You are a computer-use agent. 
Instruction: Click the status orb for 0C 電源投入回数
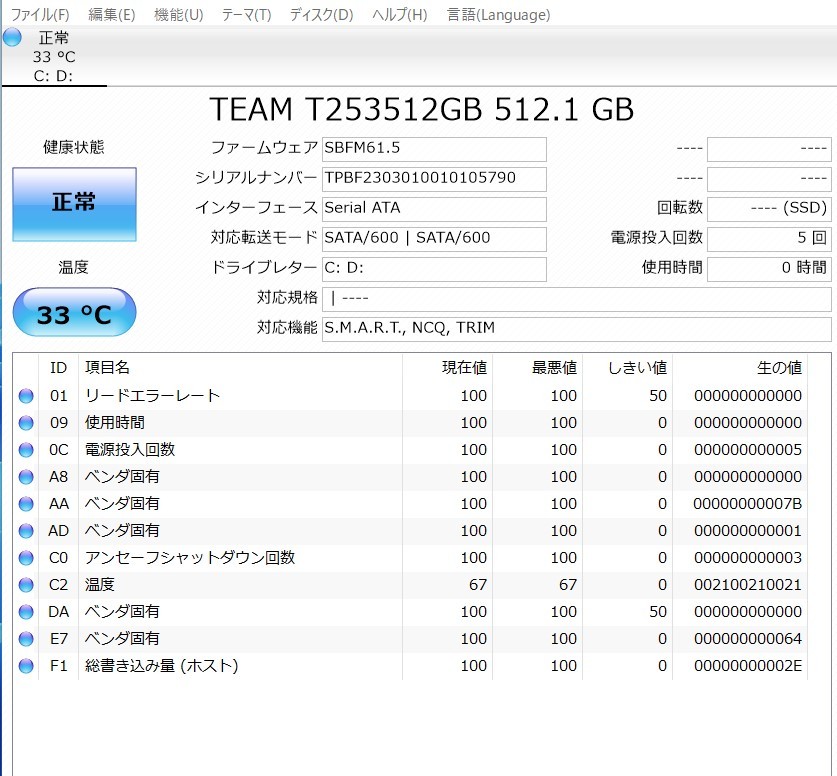tap(26, 450)
